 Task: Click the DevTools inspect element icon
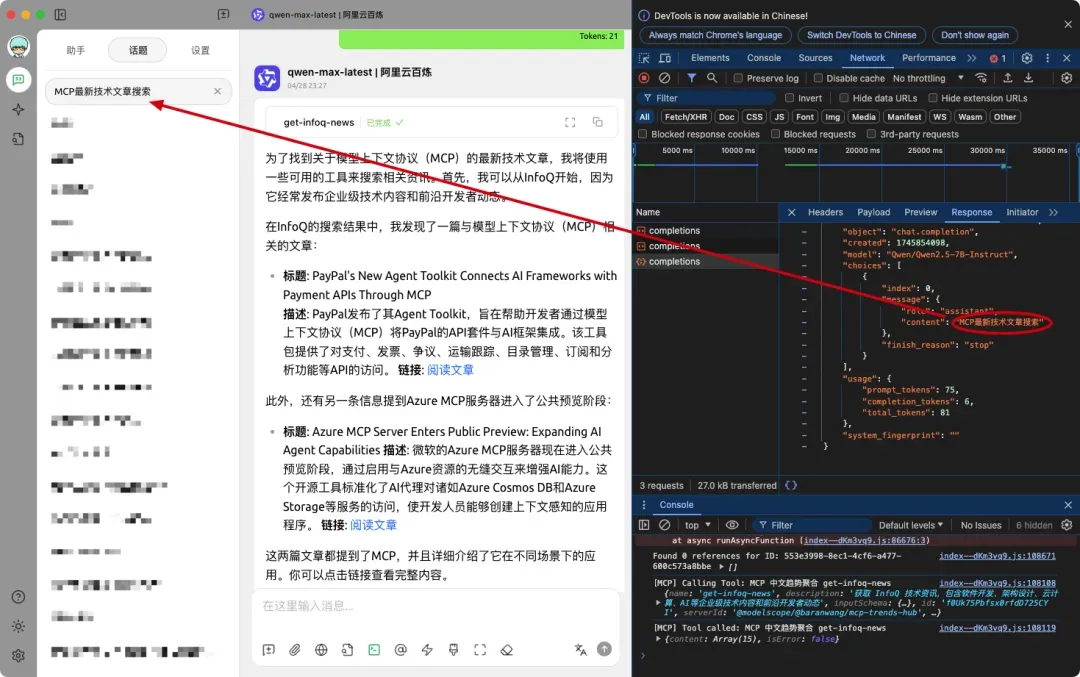[644, 59]
